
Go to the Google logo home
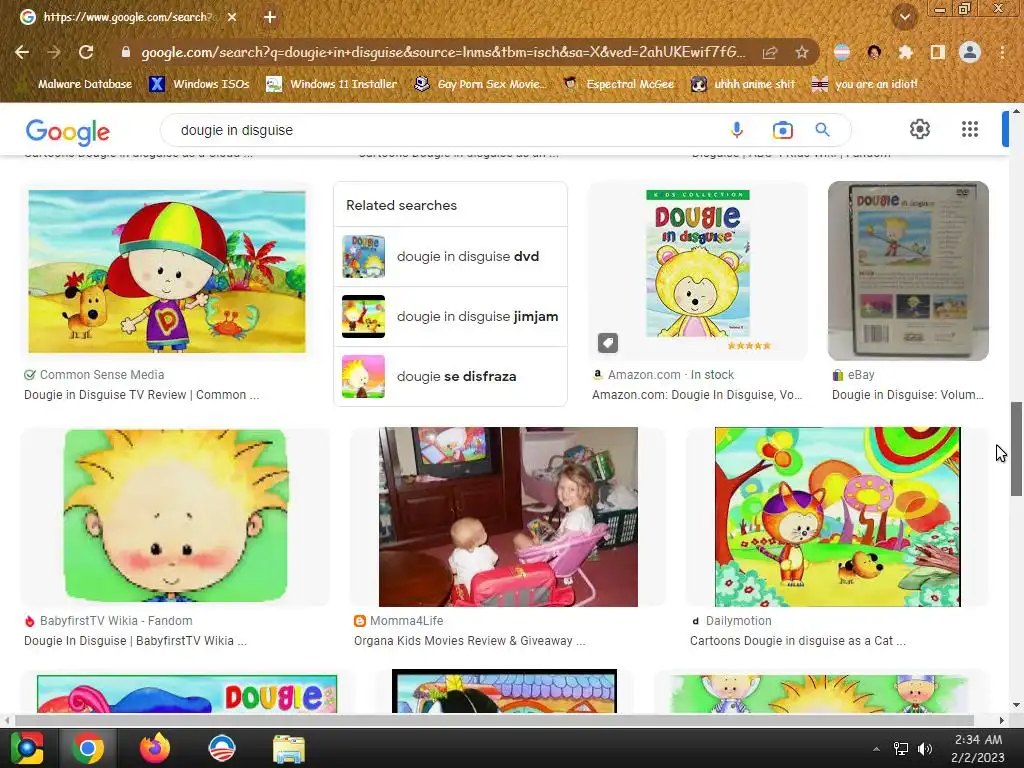[x=68, y=131]
